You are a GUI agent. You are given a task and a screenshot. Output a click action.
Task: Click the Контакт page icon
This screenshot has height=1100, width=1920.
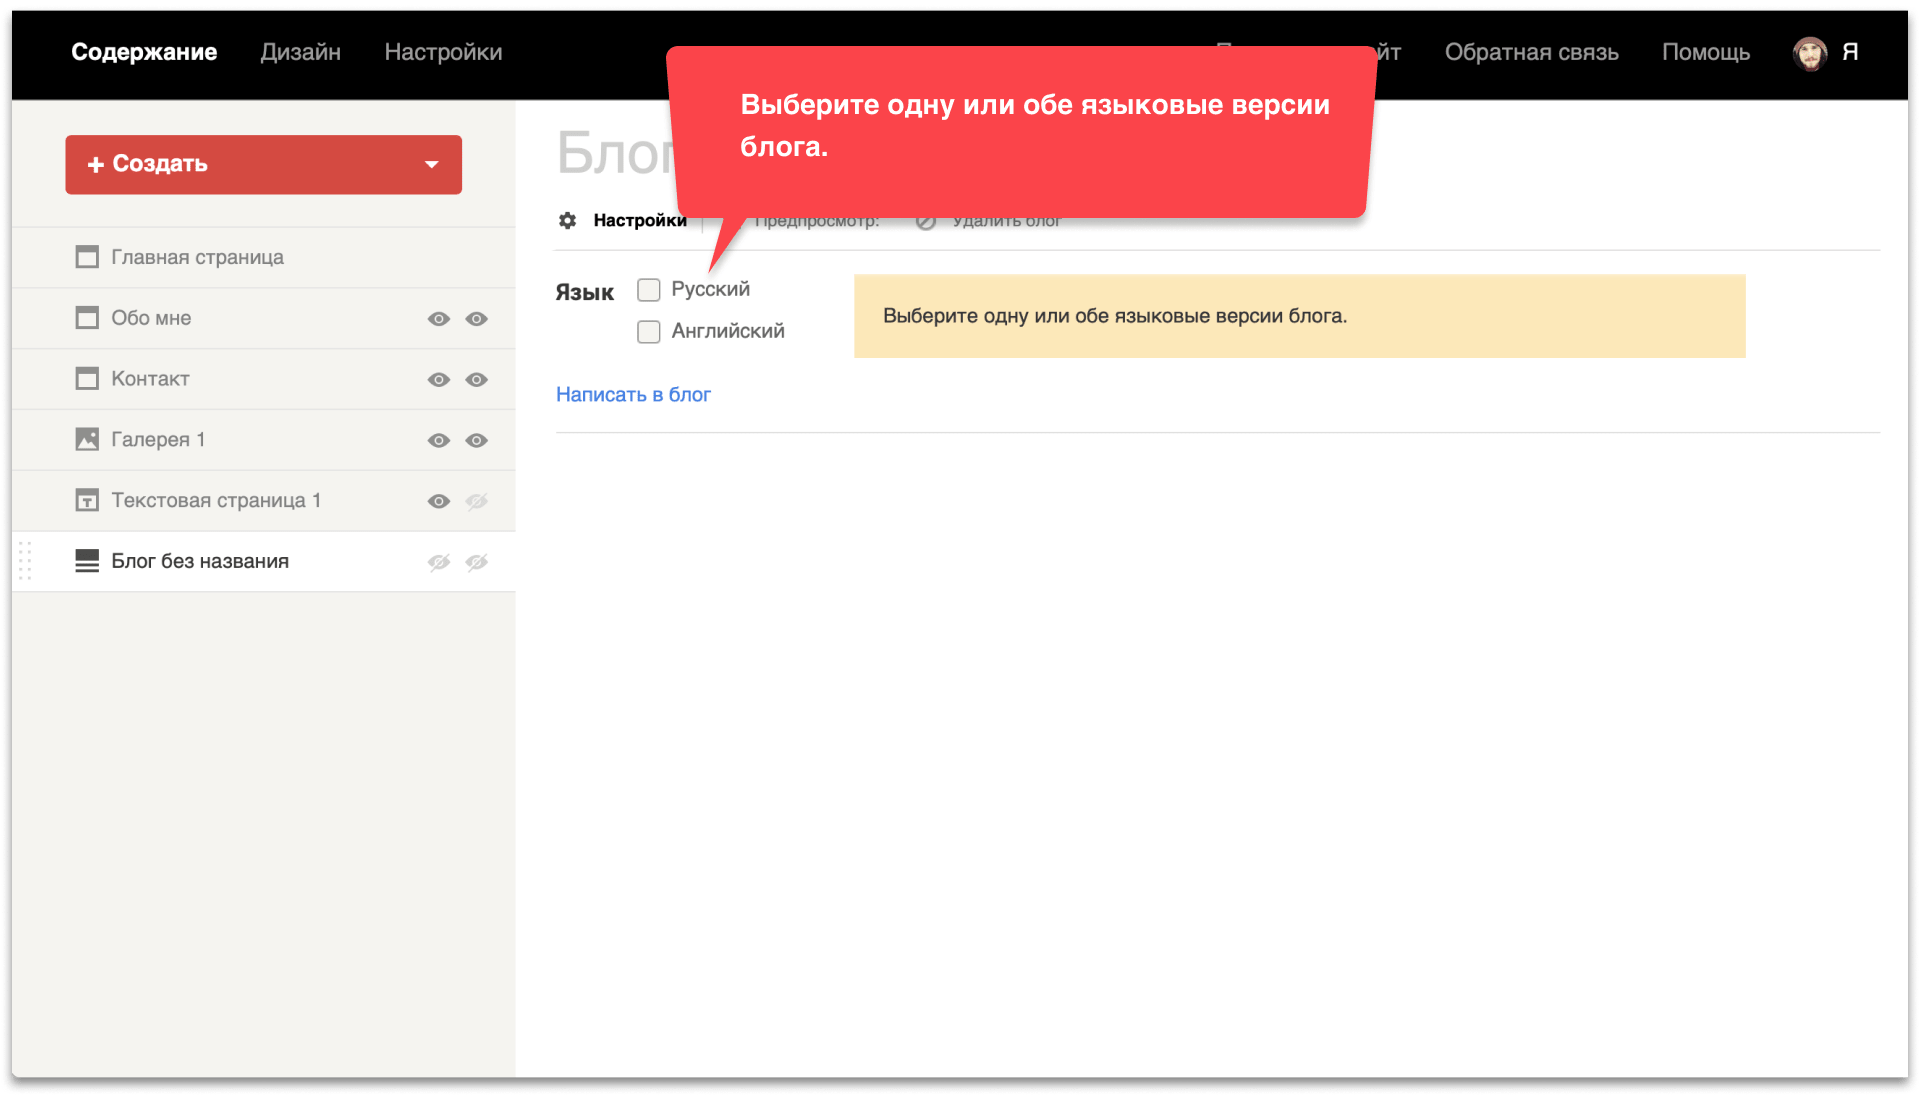click(87, 379)
